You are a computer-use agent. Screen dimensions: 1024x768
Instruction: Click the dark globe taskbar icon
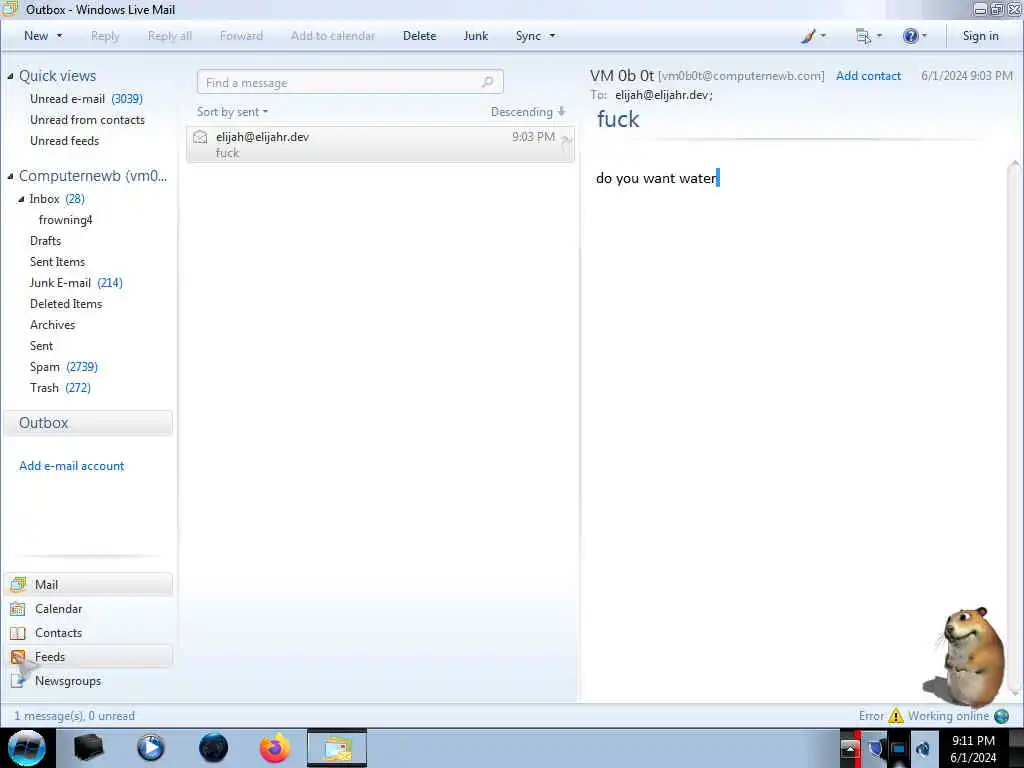point(213,748)
